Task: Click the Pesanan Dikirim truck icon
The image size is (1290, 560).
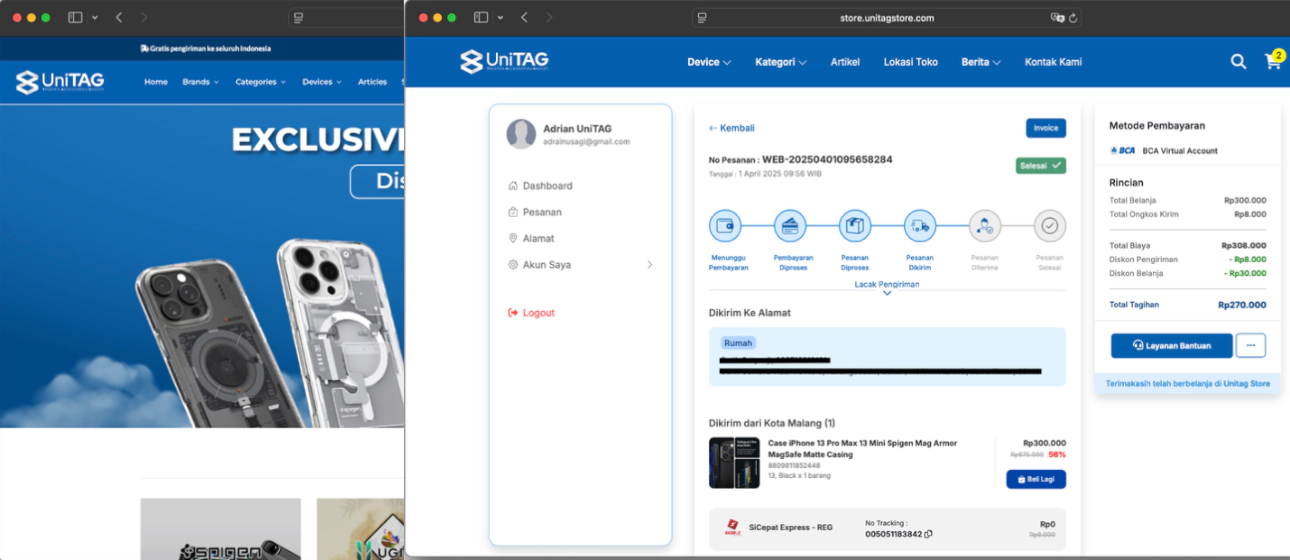Action: [920, 226]
